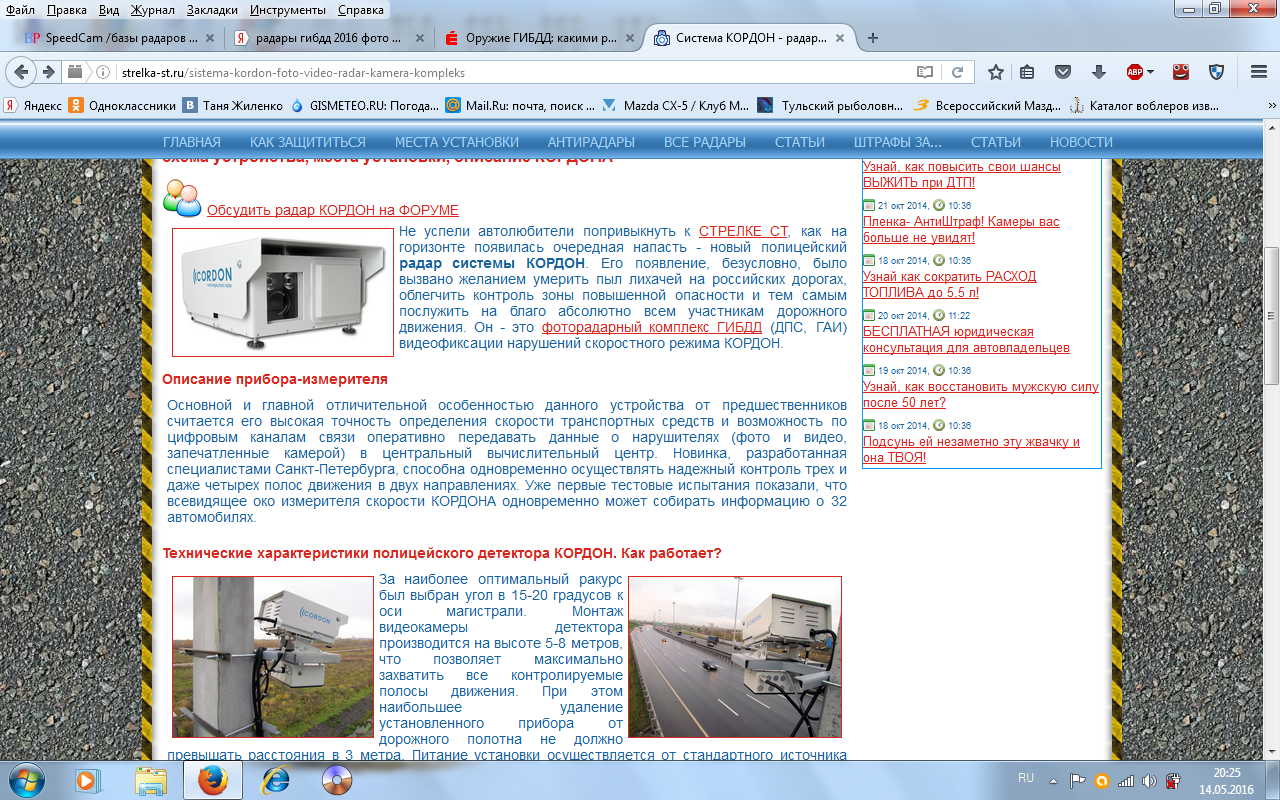Open link Обсудить радар КОРДОН на ФОРУМЕ
Screen dimensions: 1280x800
[332, 210]
